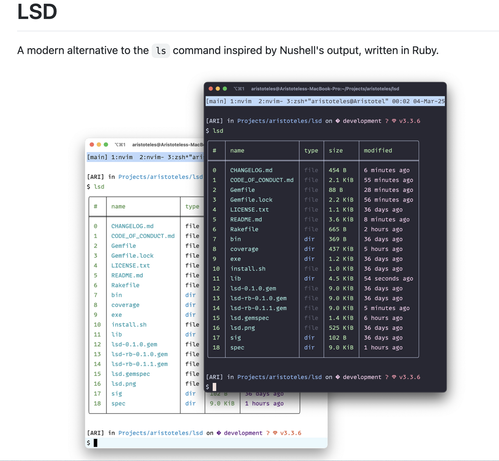
Task: Select "1:nvim" in the dark terminal's tmux bar
Action: (x=241, y=101)
